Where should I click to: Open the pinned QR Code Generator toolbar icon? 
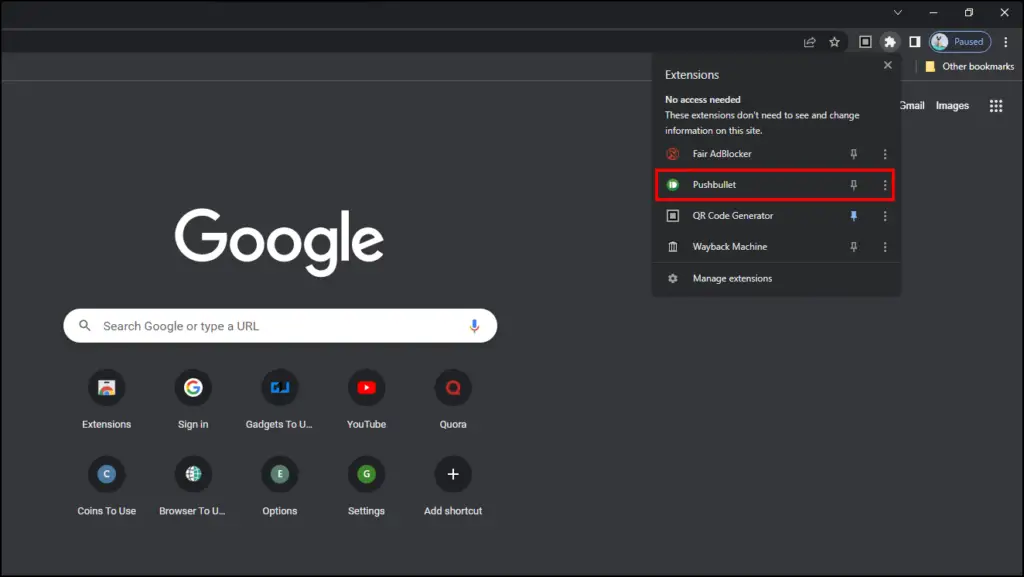coord(865,42)
